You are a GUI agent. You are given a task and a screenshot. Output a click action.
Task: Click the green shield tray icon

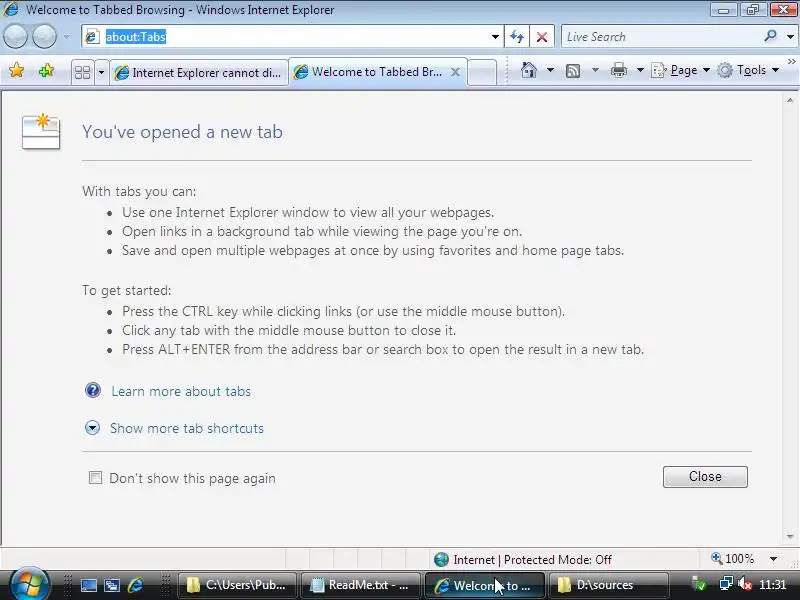tap(699, 584)
